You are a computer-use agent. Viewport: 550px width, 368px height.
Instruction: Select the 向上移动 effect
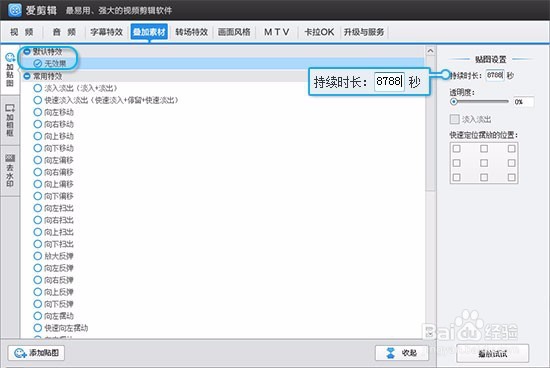[x=54, y=136]
